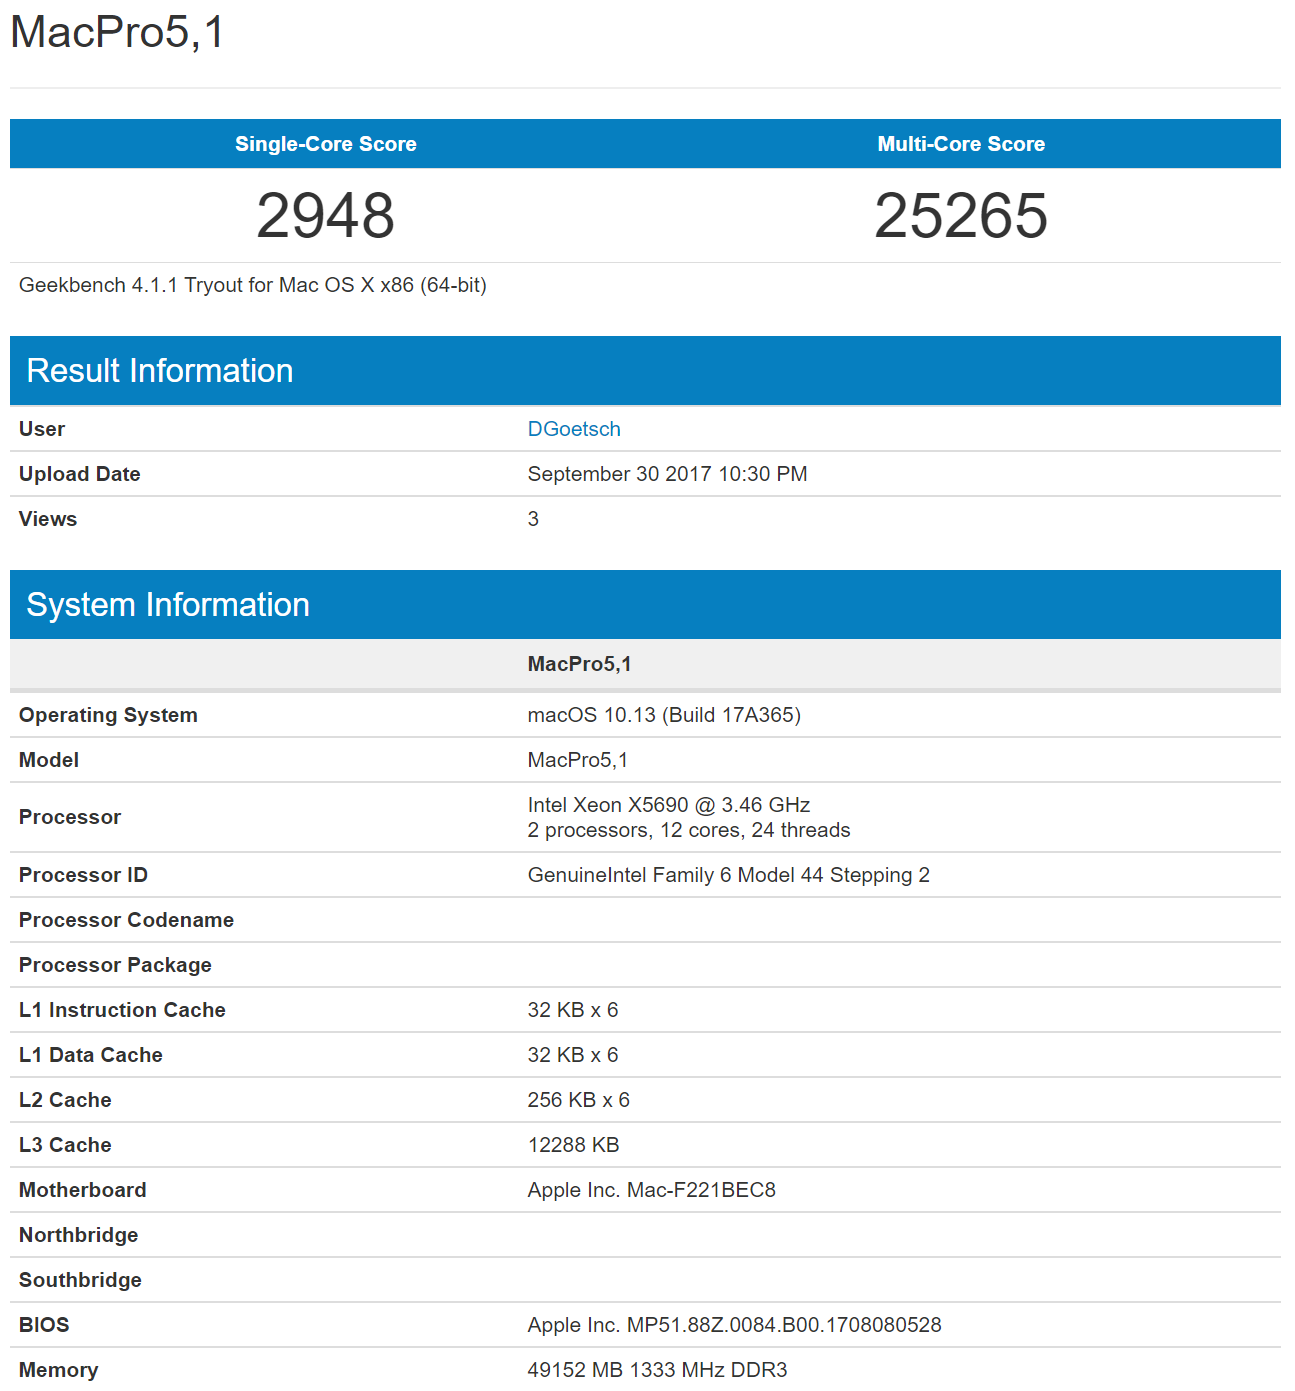Click the L1 Data Cache row label

point(91,1055)
